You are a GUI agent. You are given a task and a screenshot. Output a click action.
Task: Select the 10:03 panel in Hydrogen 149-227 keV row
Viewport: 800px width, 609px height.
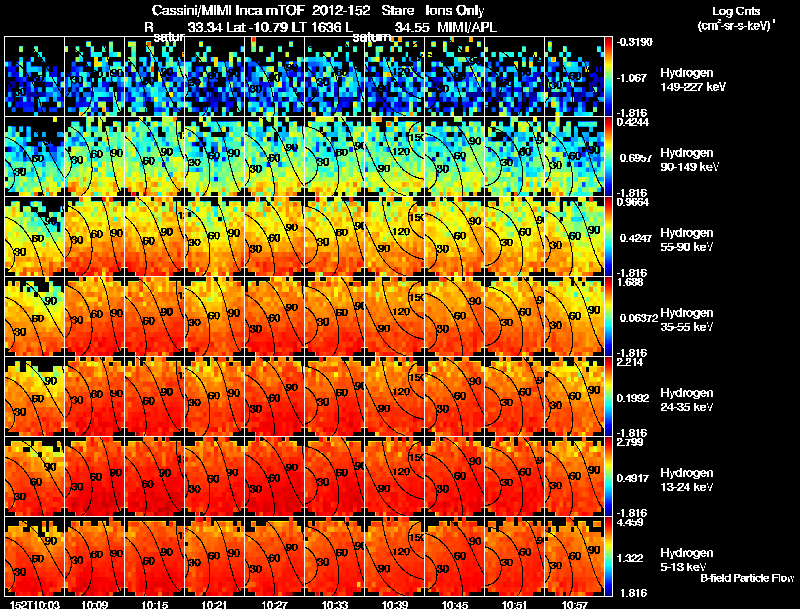pos(34,77)
